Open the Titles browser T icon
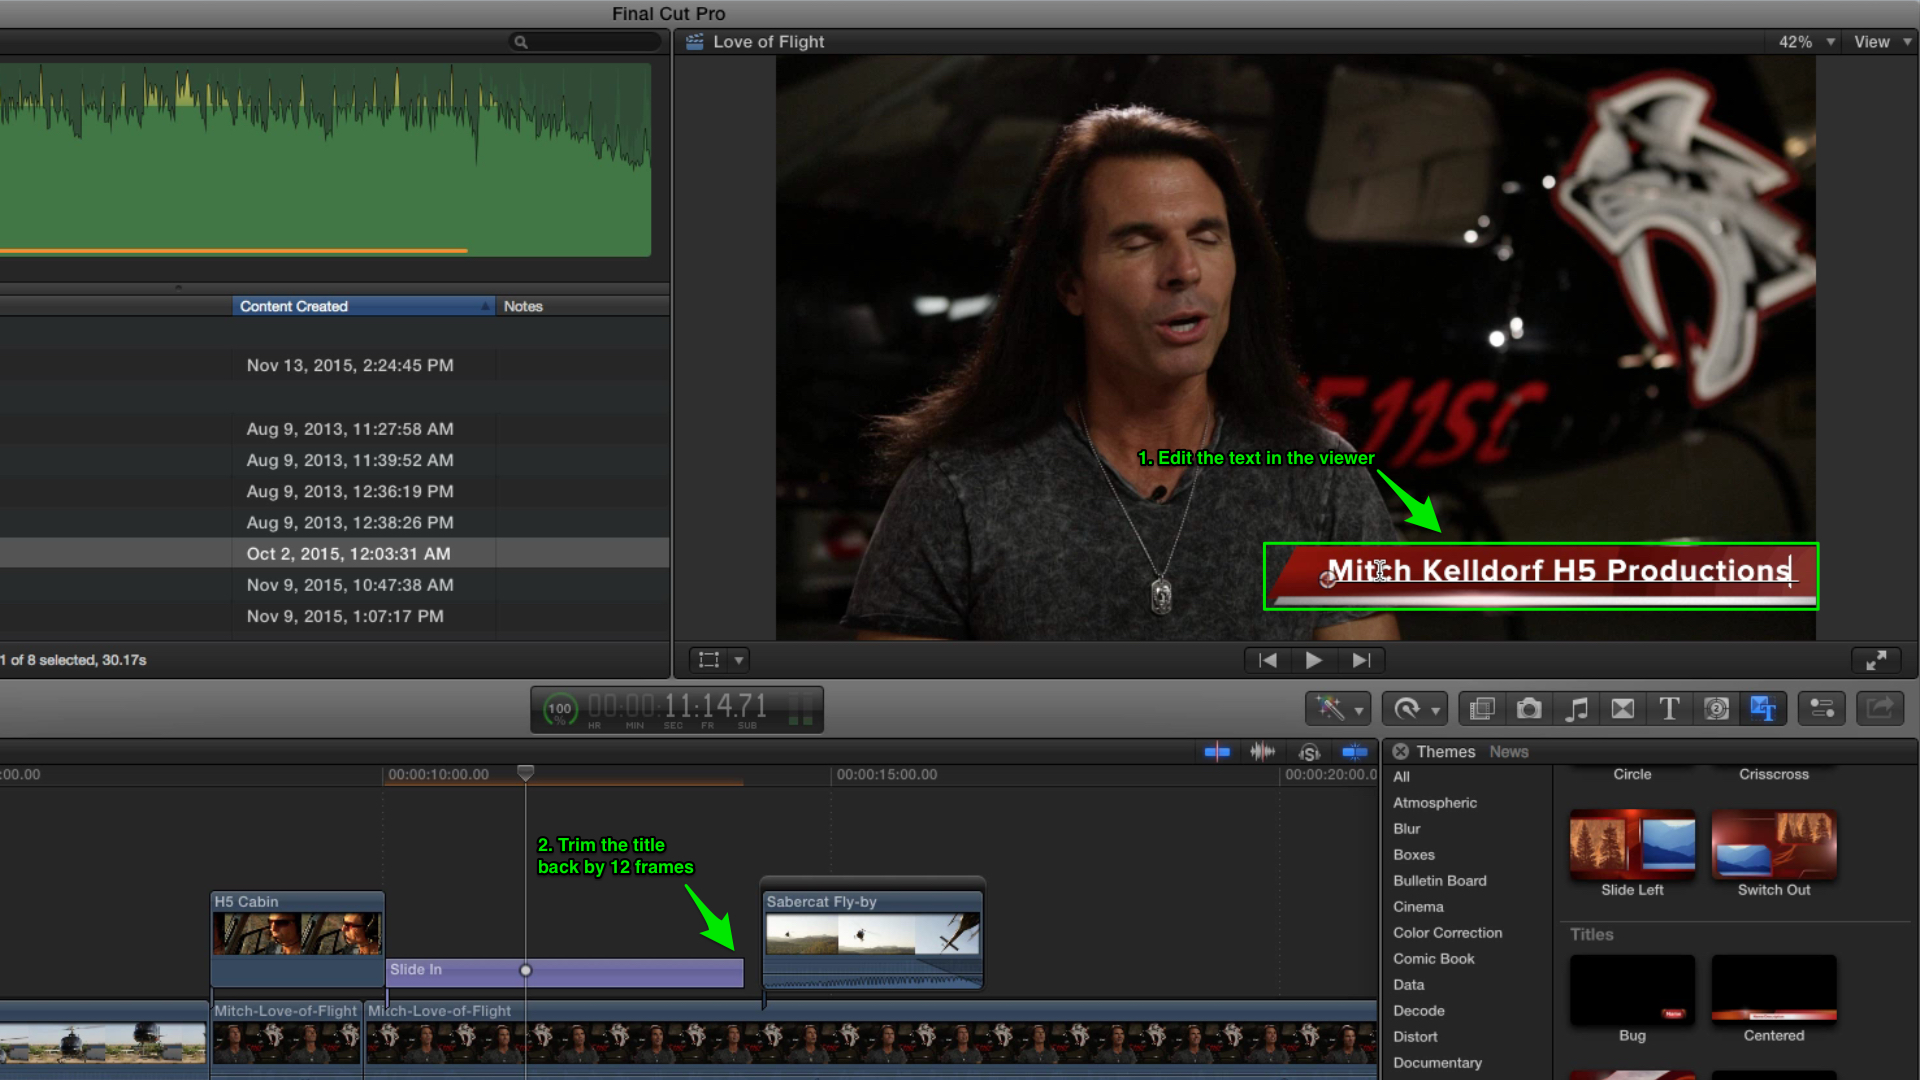Screen dimensions: 1920x1080 (1669, 709)
